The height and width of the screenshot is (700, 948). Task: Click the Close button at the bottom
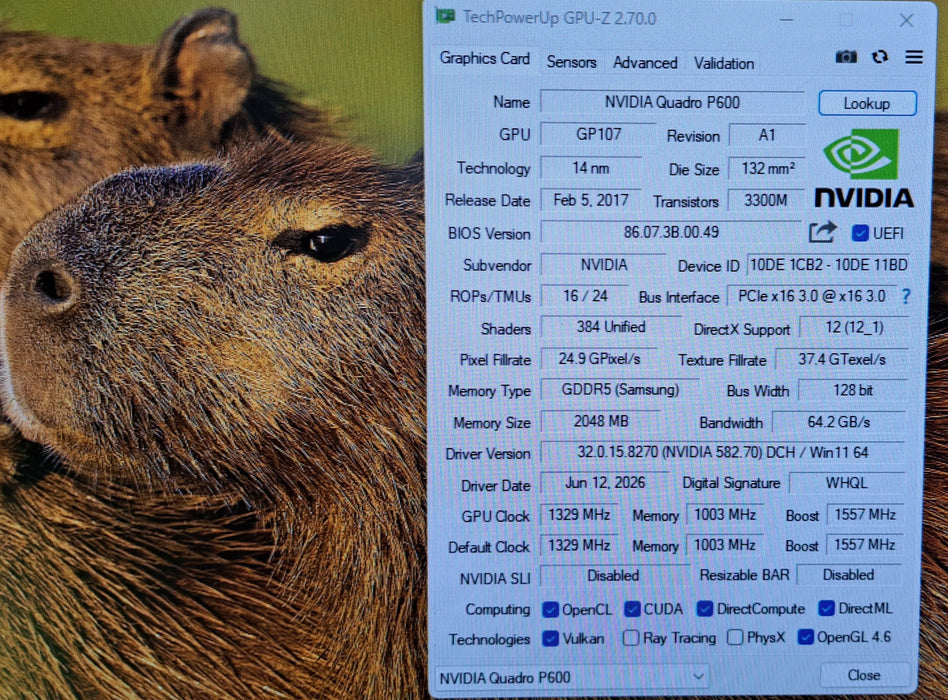coord(864,675)
